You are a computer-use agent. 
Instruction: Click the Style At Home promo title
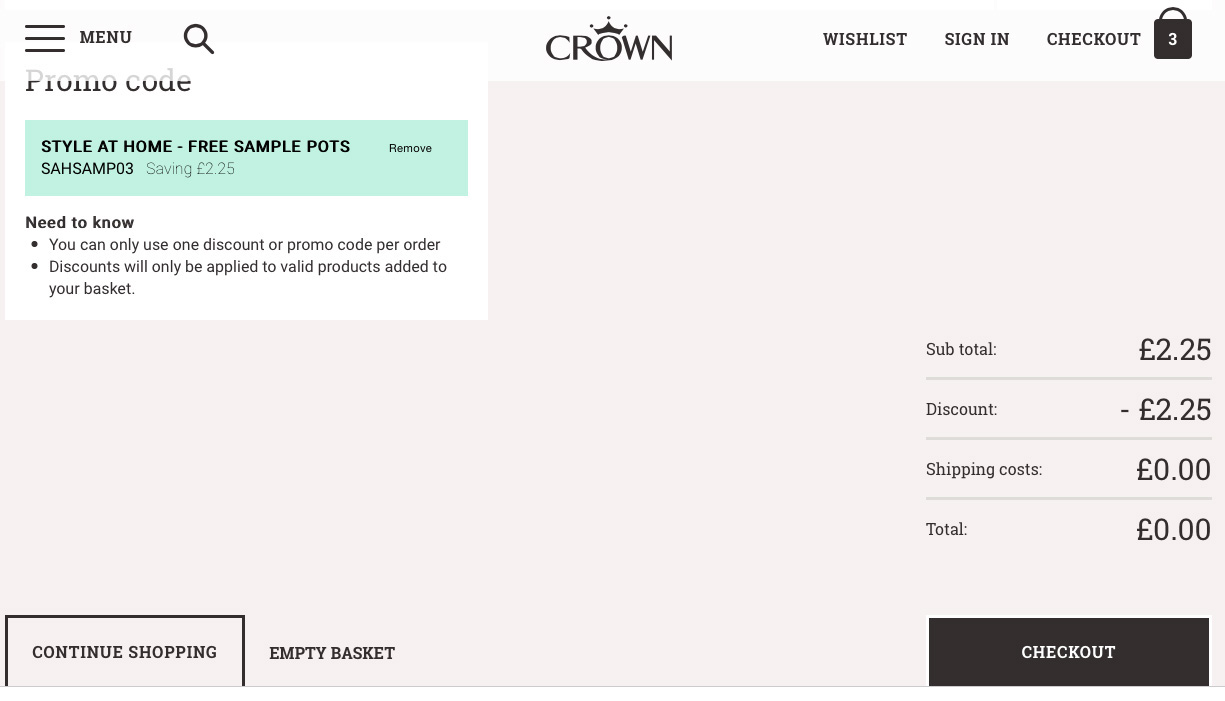click(195, 146)
